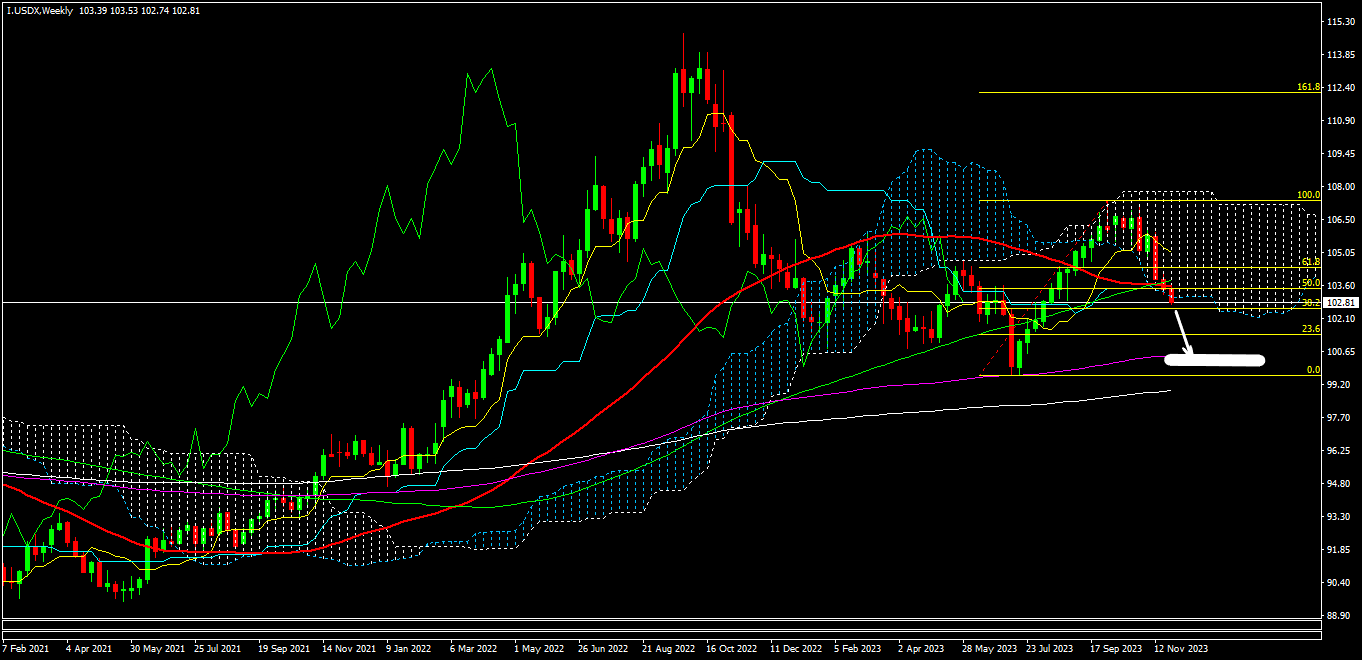The height and width of the screenshot is (660, 1362).
Task: Click the latest red weekly candle
Action: click(1171, 293)
